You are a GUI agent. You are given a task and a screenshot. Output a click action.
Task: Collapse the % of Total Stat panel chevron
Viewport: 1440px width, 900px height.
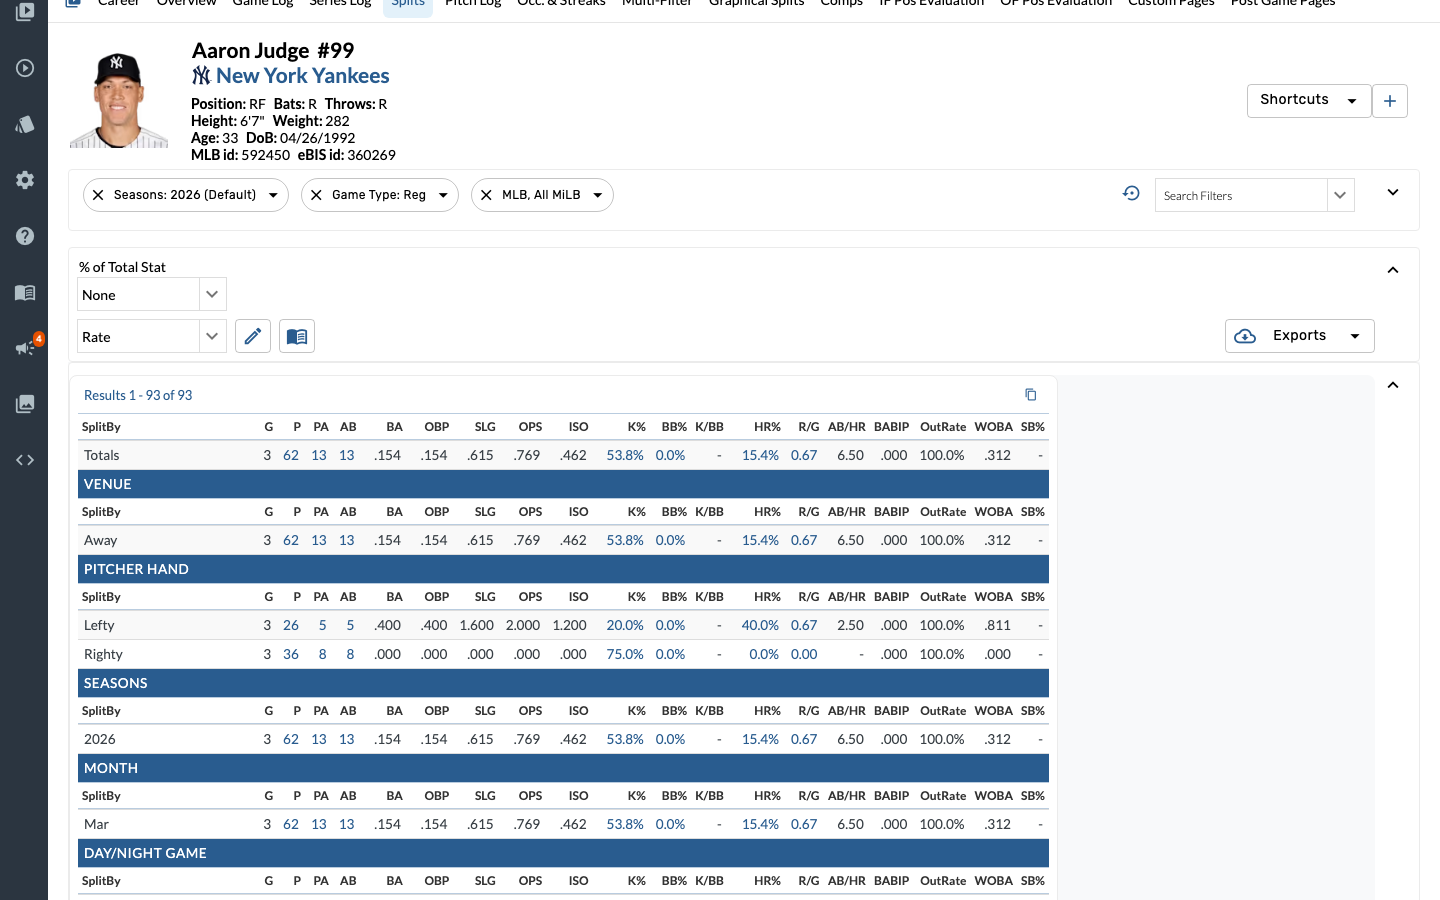click(1393, 270)
